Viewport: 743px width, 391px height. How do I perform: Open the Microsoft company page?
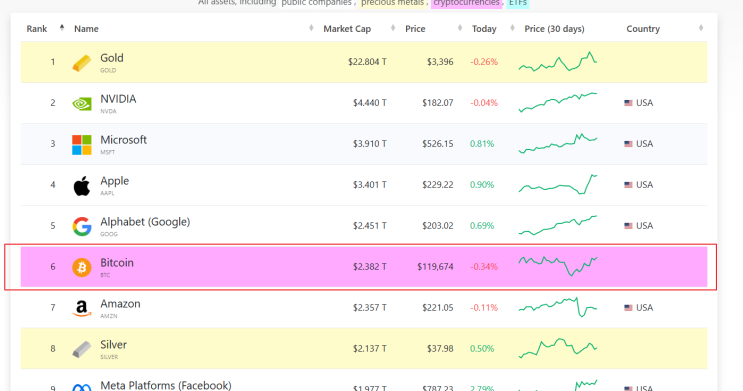pyautogui.click(x=123, y=140)
